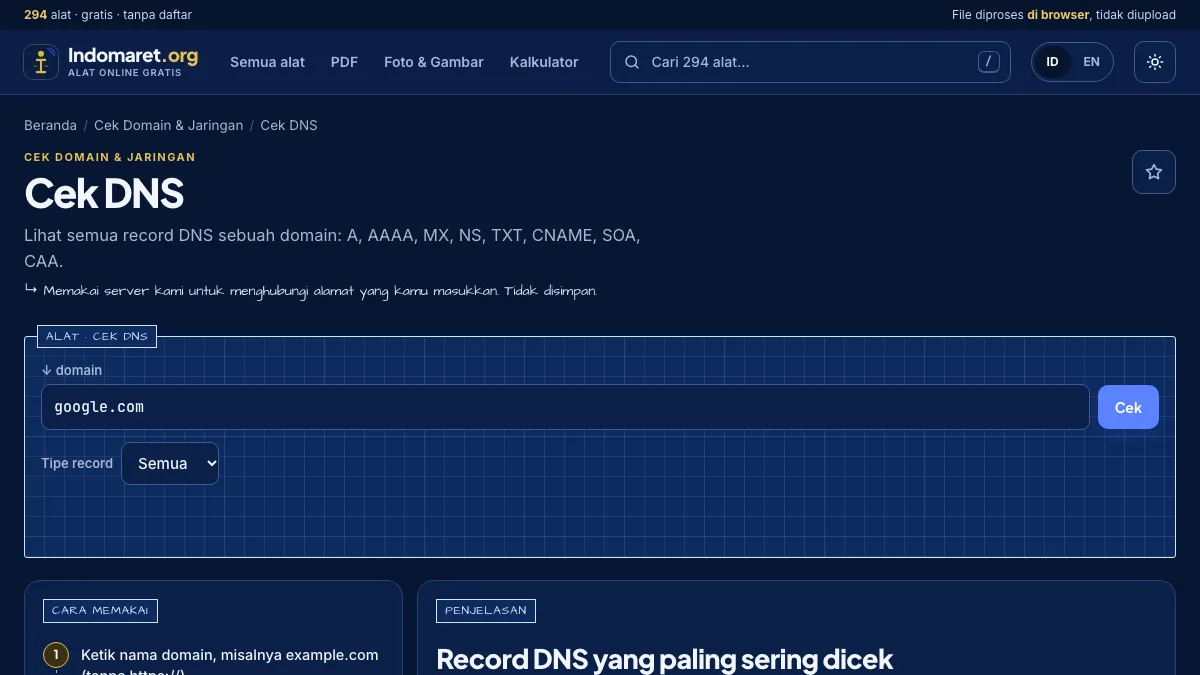Open the Tipe record dropdown
The image size is (1200, 675).
[x=170, y=464]
